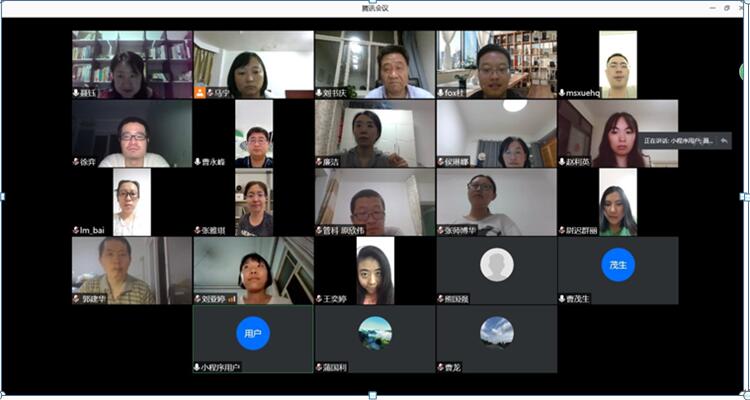The image size is (750, 400).
Task: Click the blue 用户 avatar circle
Action: pos(253,333)
